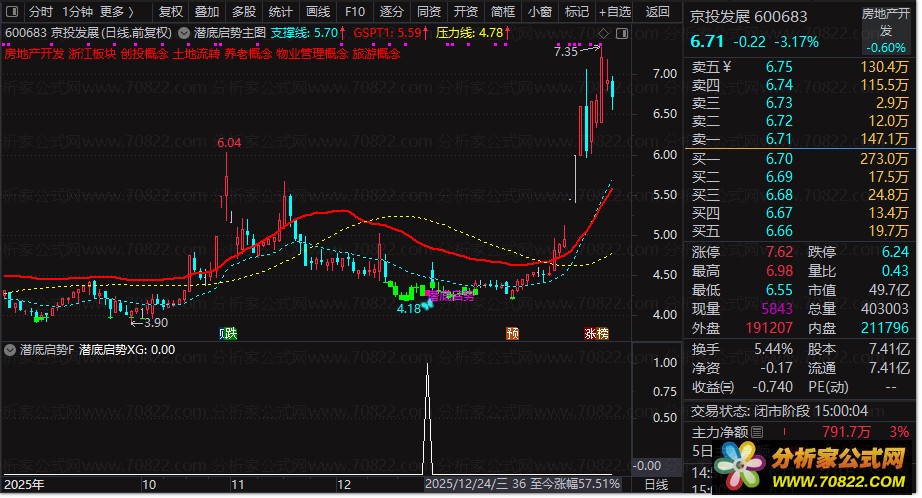This screenshot has width=922, height=498.
Task: Select the 日线 period label at bottom
Action: tap(656, 485)
